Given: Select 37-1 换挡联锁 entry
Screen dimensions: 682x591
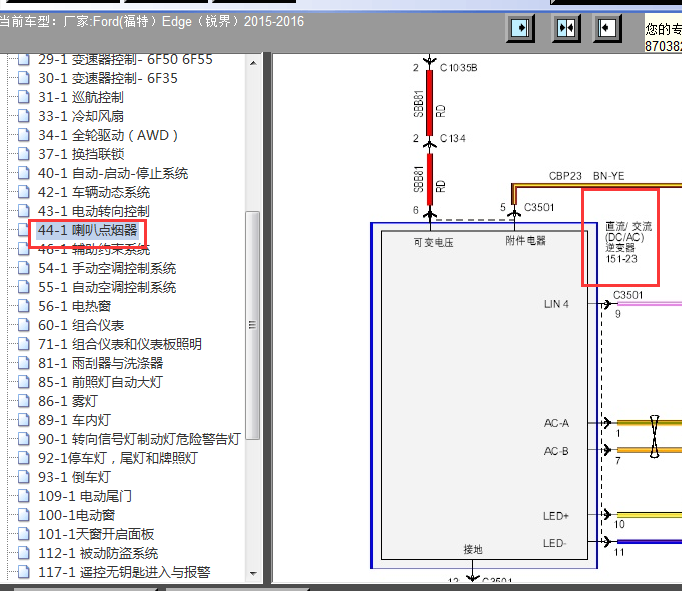Looking at the screenshot, I should [x=81, y=154].
